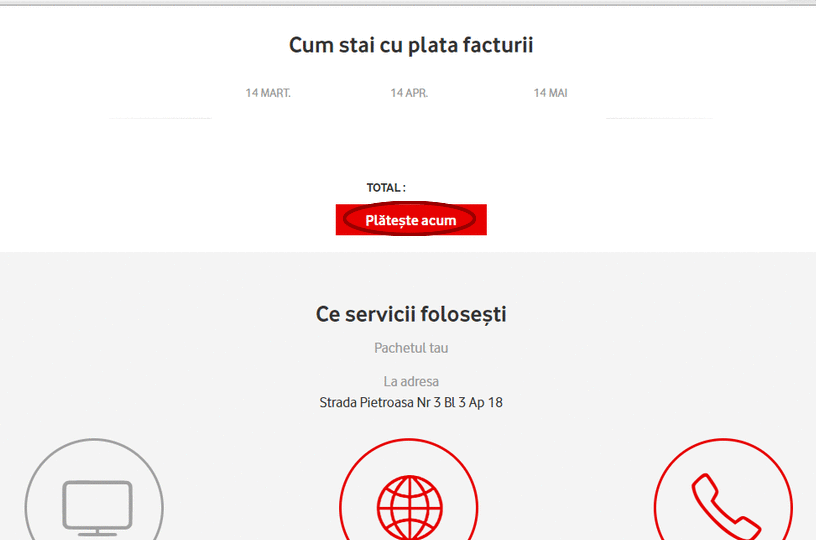Select the gray television service icon
Image resolution: width=816 pixels, height=540 pixels.
tap(96, 505)
